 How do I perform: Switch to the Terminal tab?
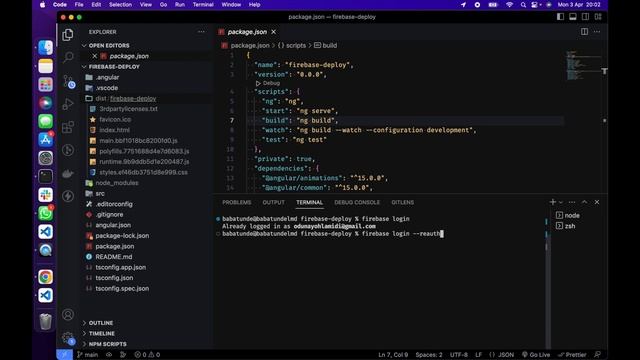(x=309, y=202)
